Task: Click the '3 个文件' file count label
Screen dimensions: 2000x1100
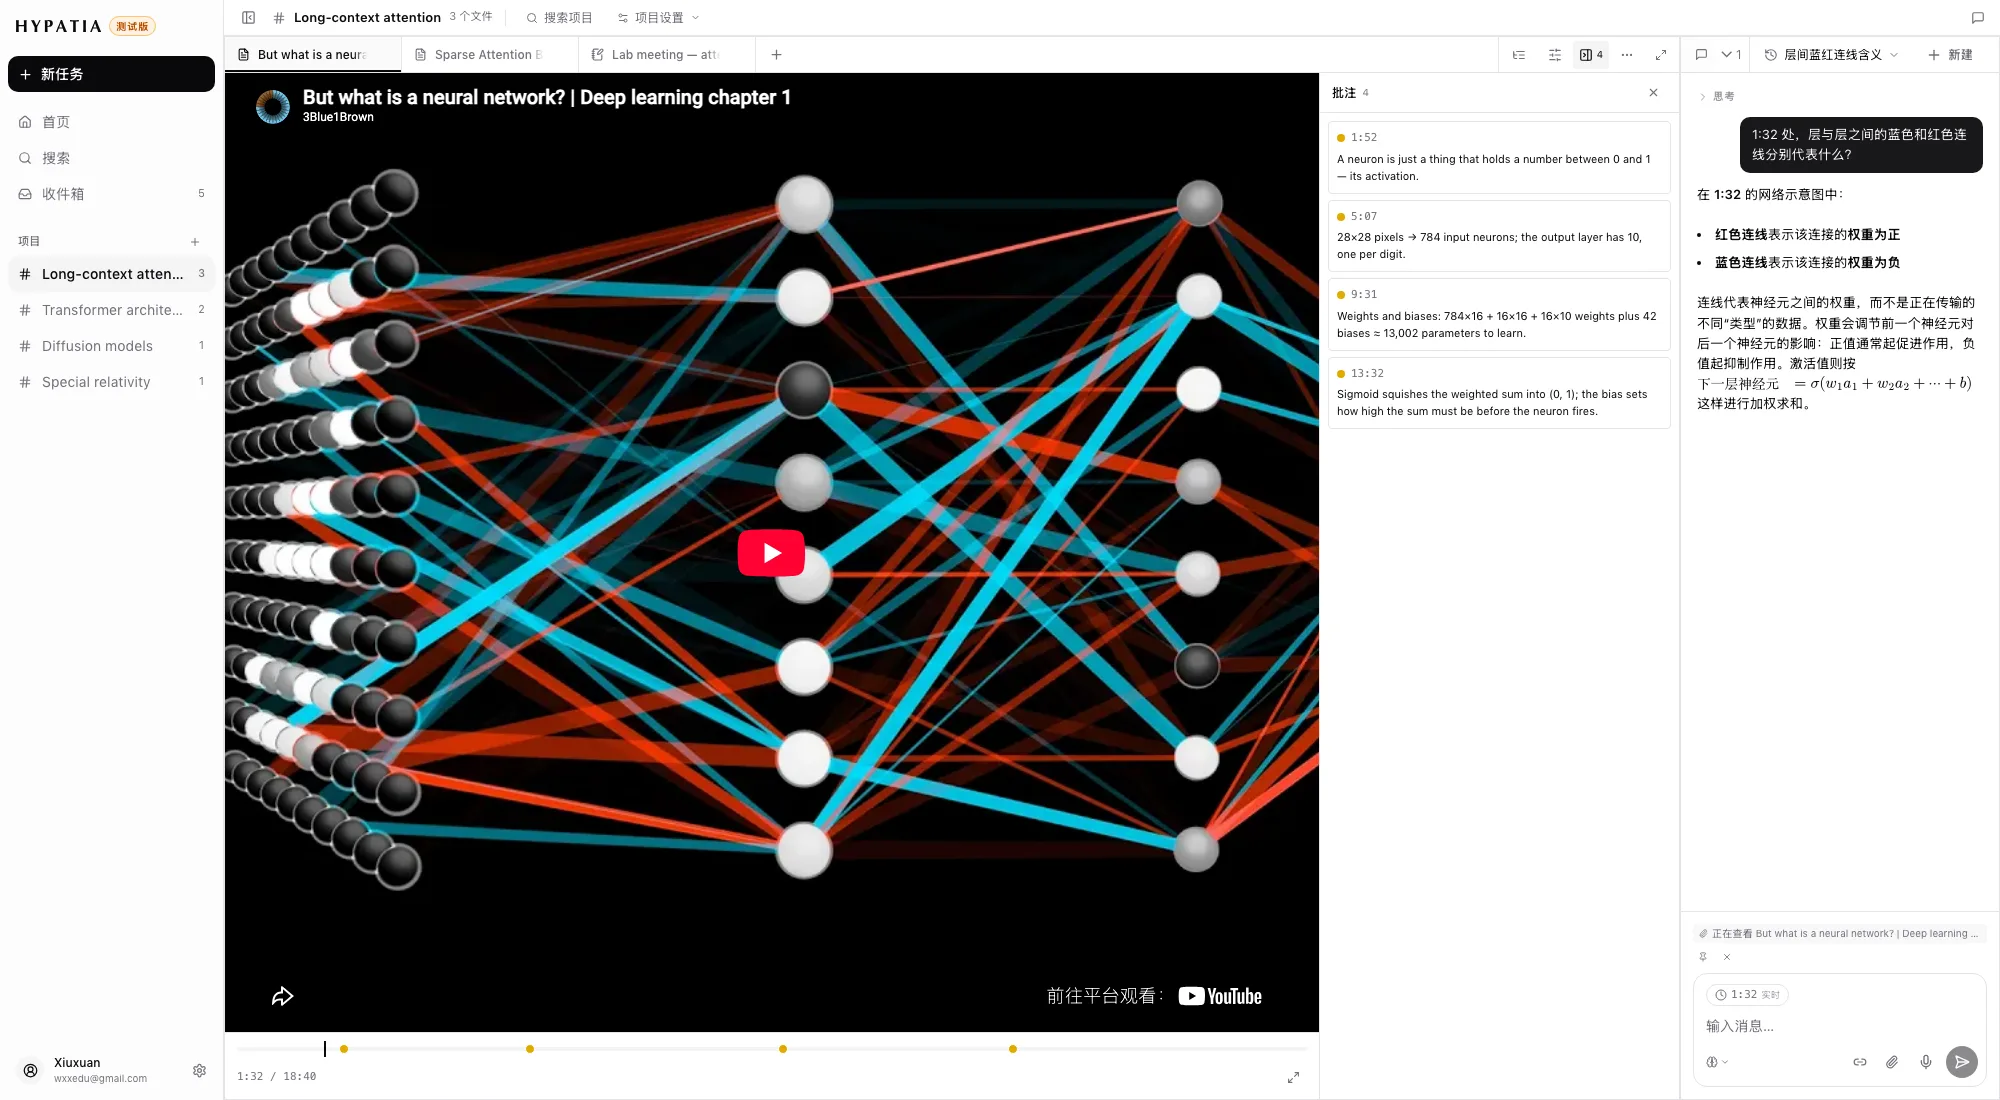Action: (471, 17)
